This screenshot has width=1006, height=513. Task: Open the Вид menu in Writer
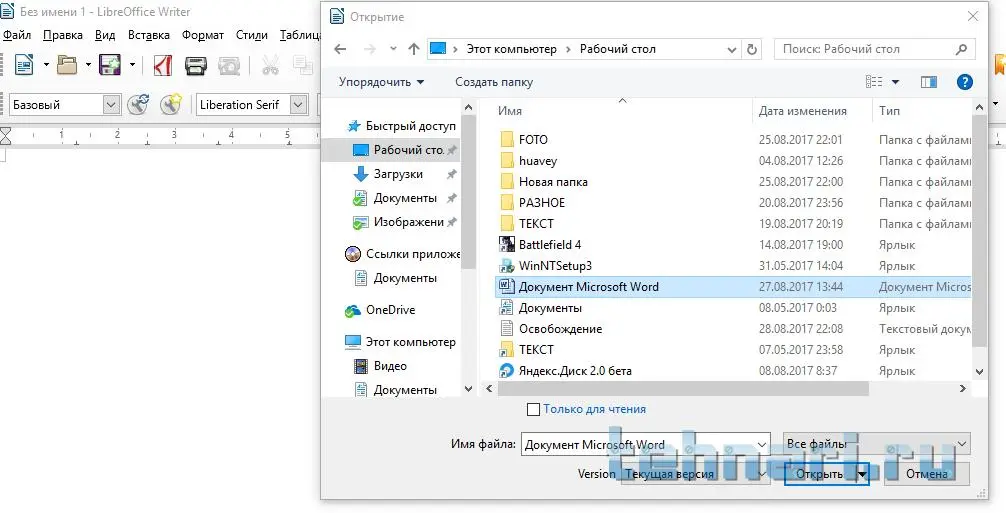[x=105, y=35]
